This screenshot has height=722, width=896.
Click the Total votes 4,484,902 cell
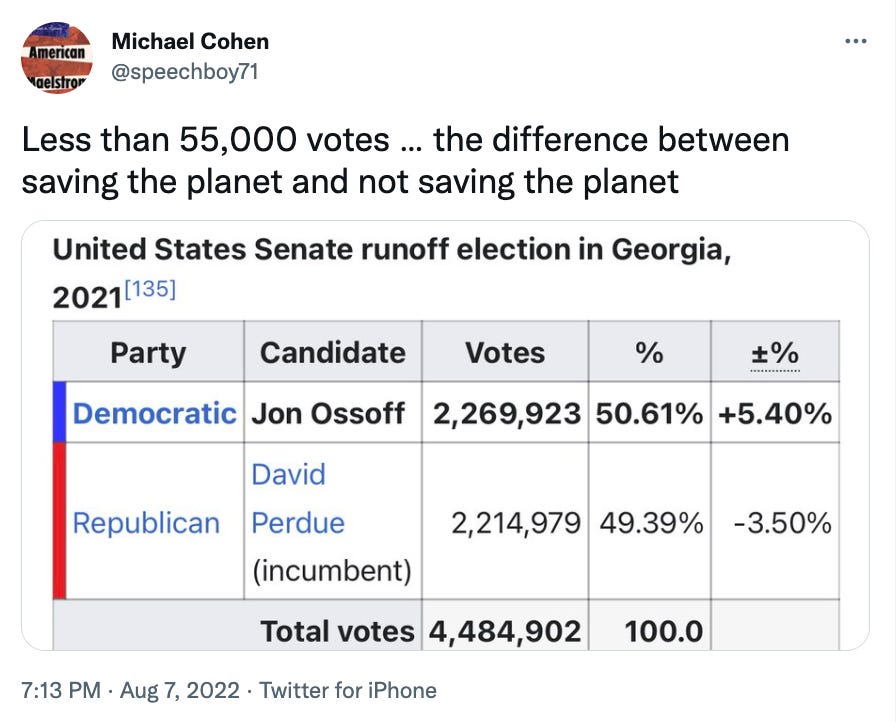pyautogui.click(x=505, y=631)
